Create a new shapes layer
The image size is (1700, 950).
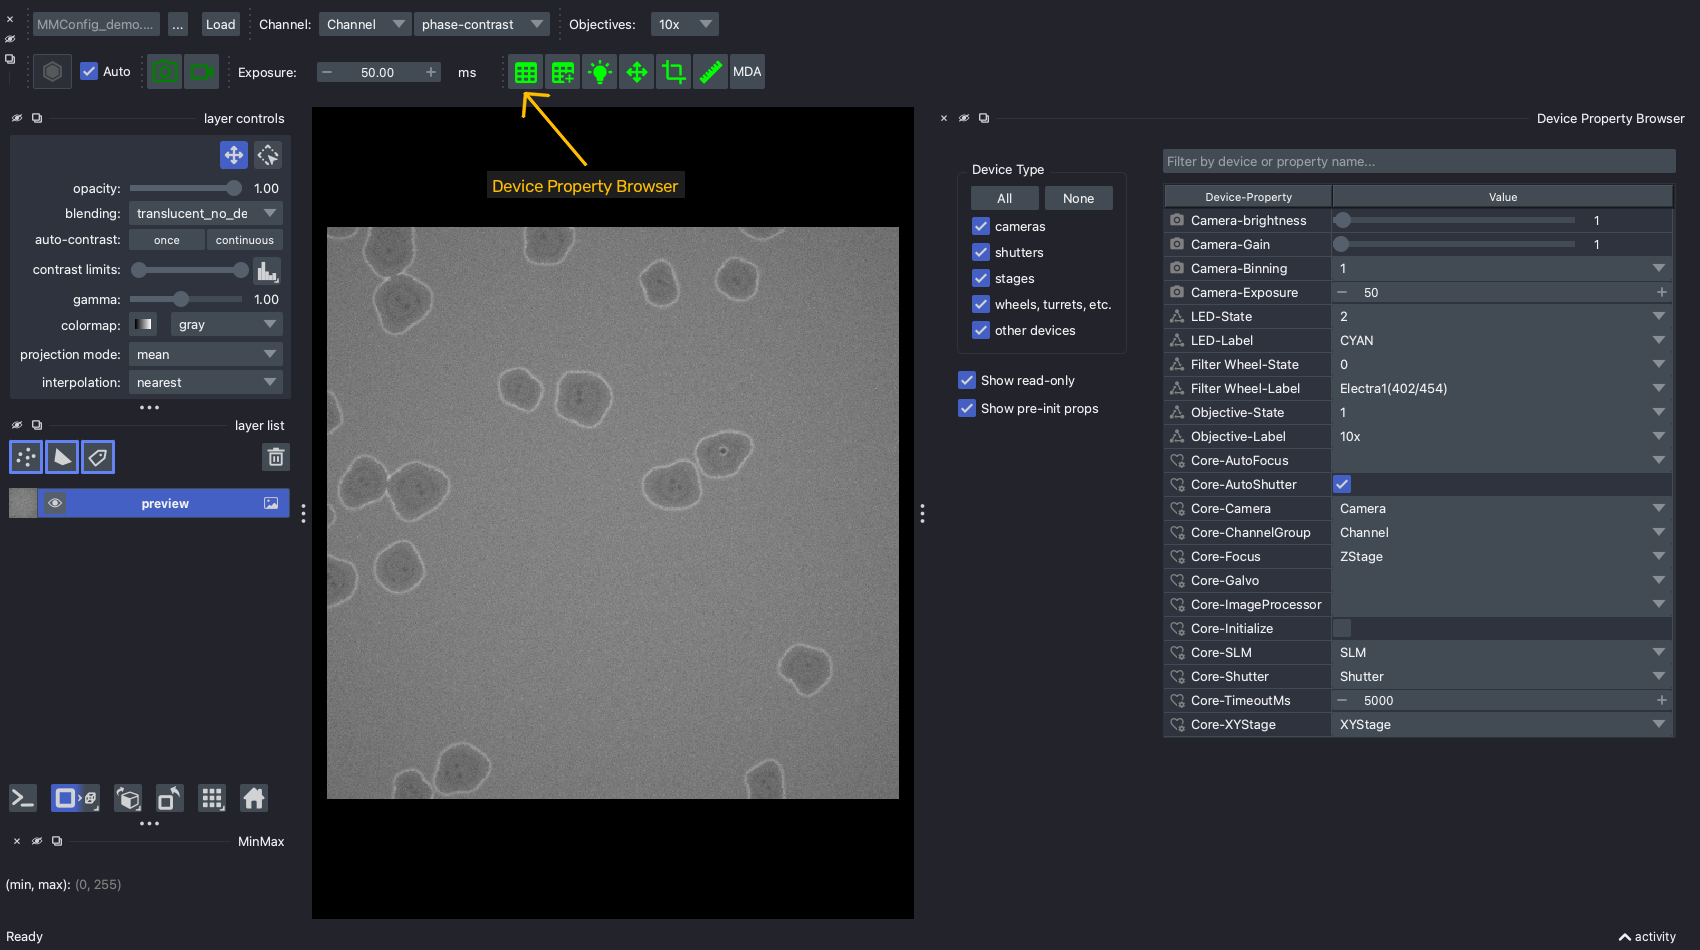(62, 457)
